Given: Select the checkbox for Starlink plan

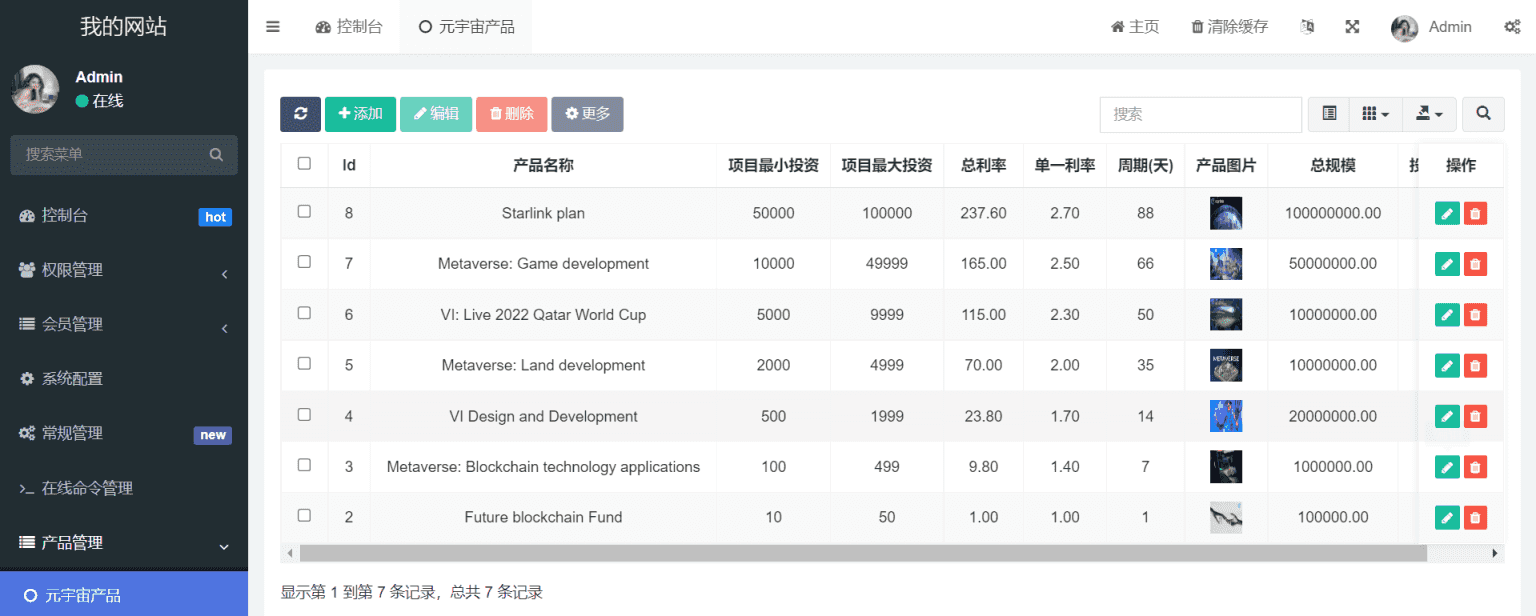Looking at the screenshot, I should (x=304, y=212).
